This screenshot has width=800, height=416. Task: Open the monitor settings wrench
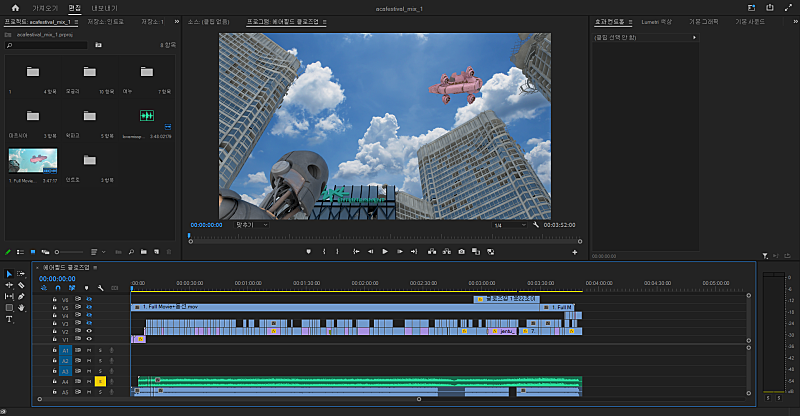[x=536, y=225]
